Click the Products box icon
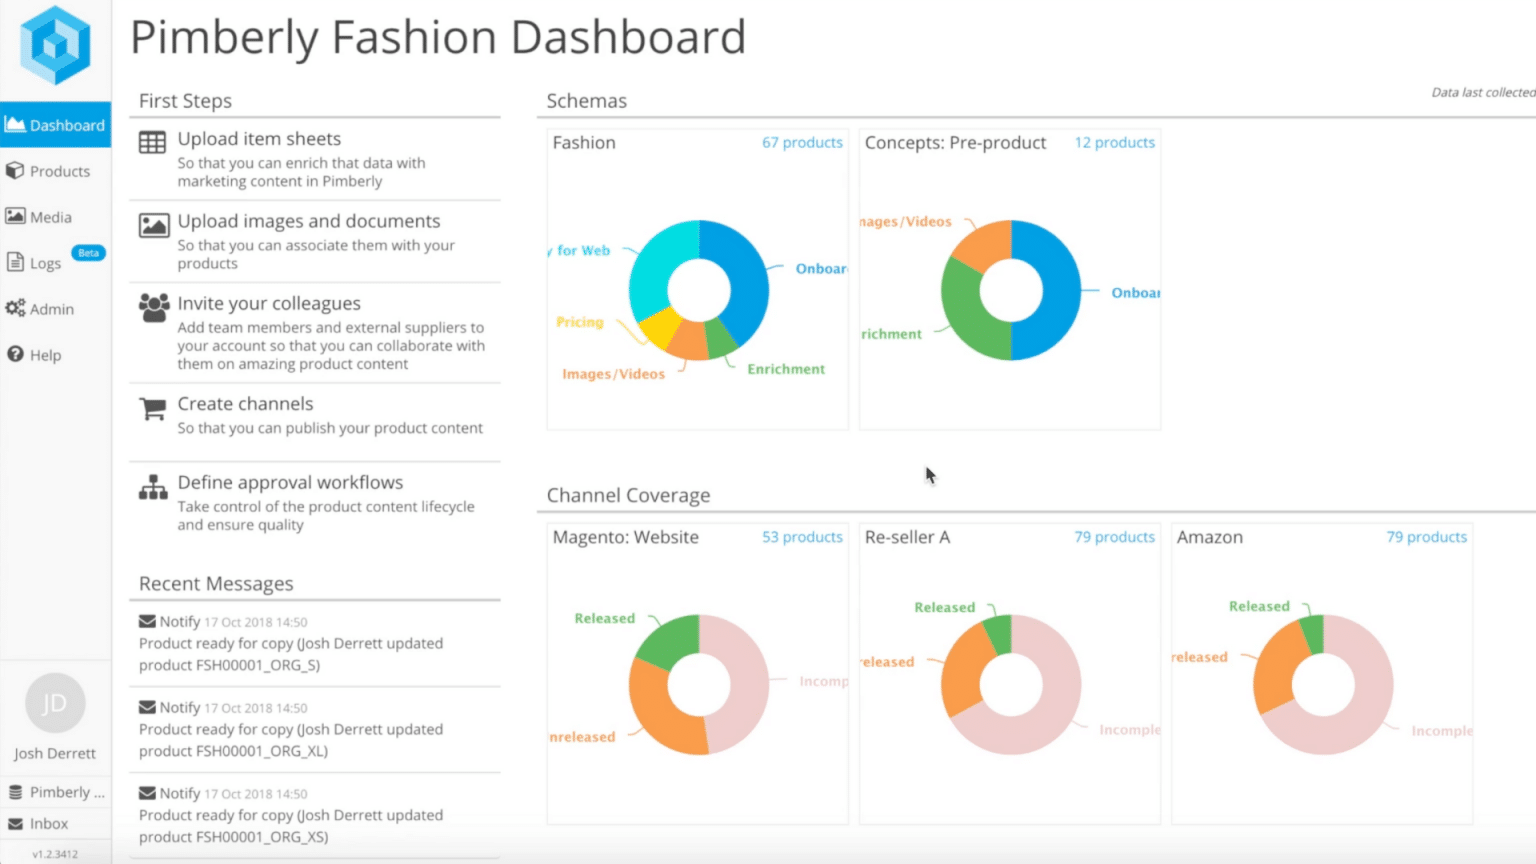This screenshot has height=864, width=1536. (15, 171)
